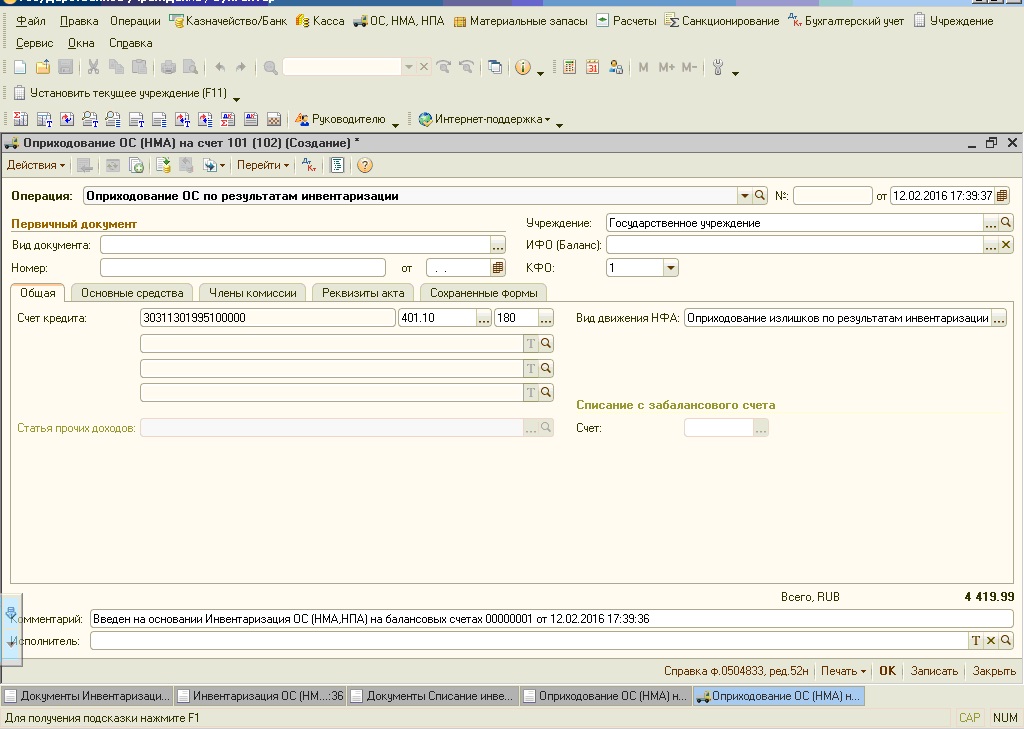The image size is (1024, 729).
Task: Click the calculator icon in main toolbar
Action: [x=570, y=67]
